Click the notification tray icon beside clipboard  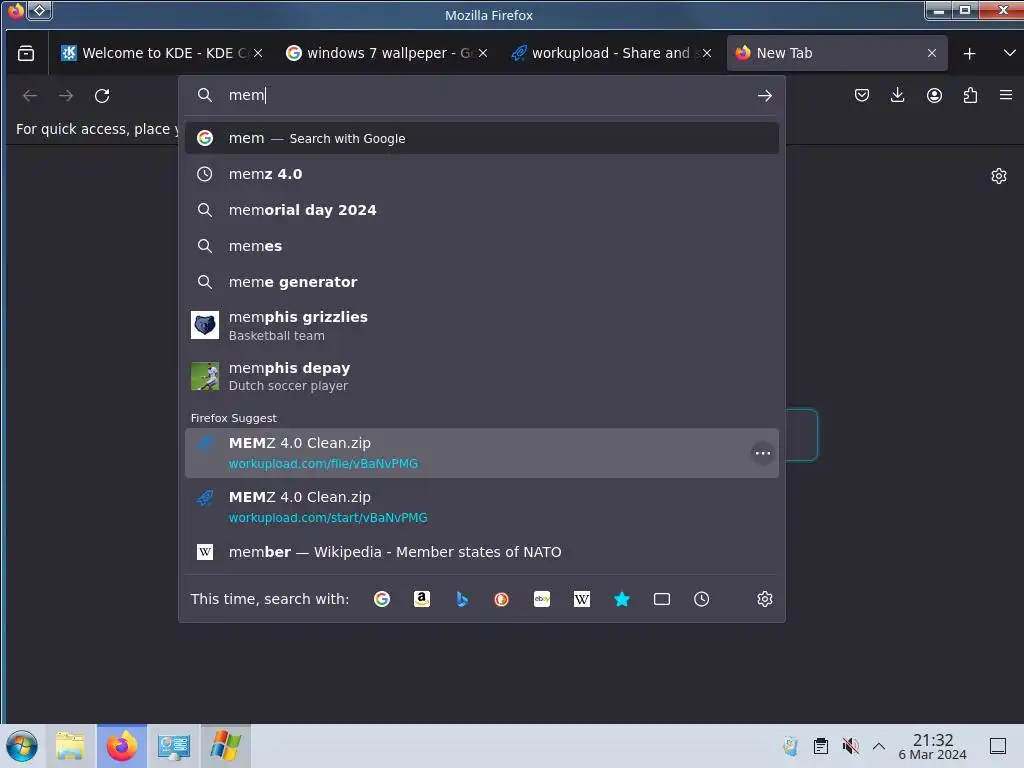pos(791,746)
